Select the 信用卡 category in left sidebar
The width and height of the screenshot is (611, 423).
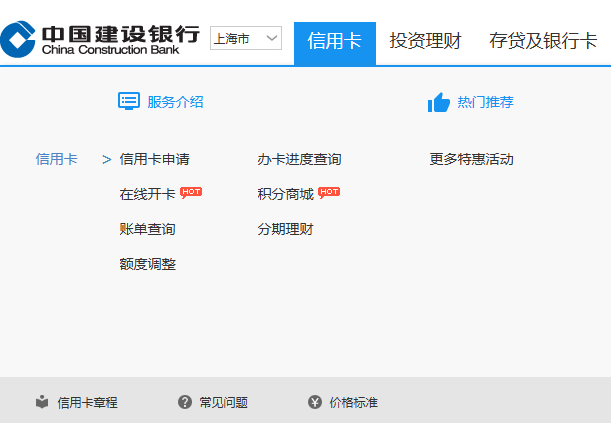click(x=56, y=159)
